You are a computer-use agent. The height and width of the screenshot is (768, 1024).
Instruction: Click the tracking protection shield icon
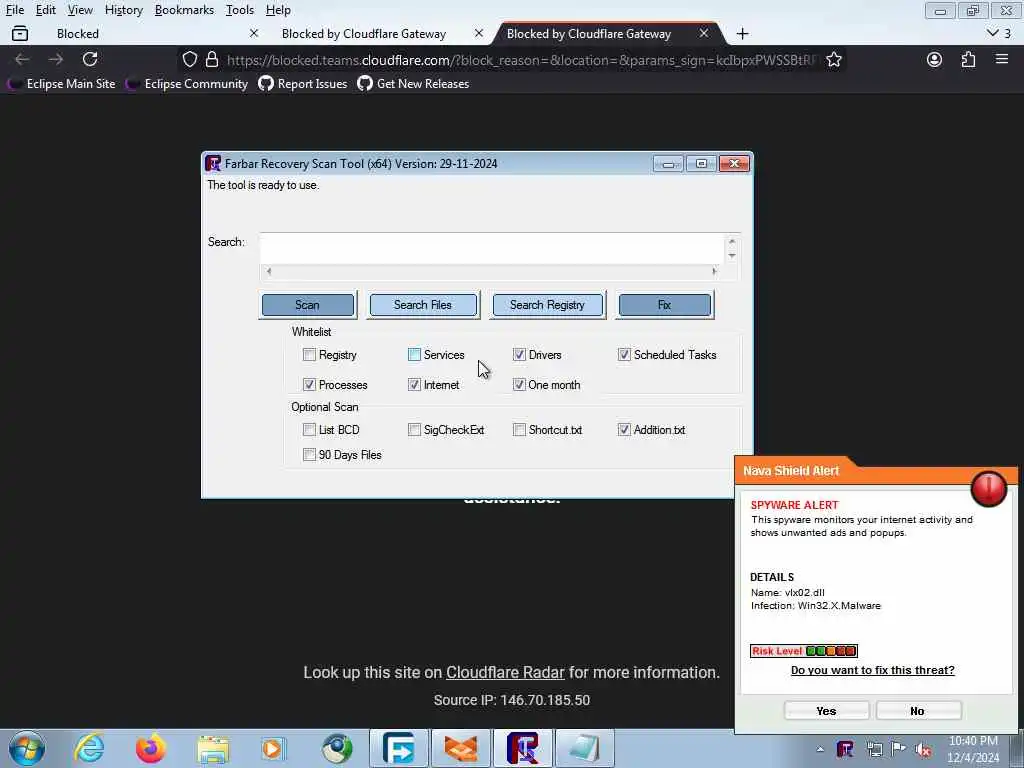click(x=189, y=59)
